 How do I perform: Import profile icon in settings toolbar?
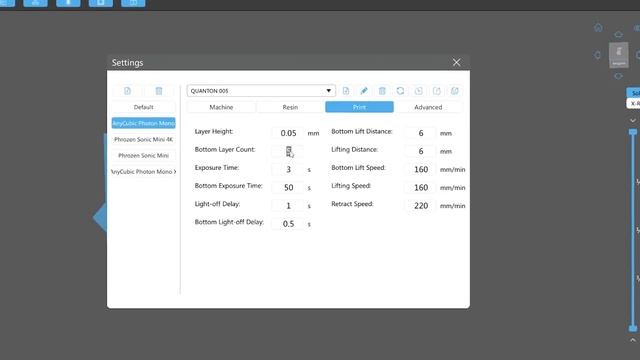418,91
